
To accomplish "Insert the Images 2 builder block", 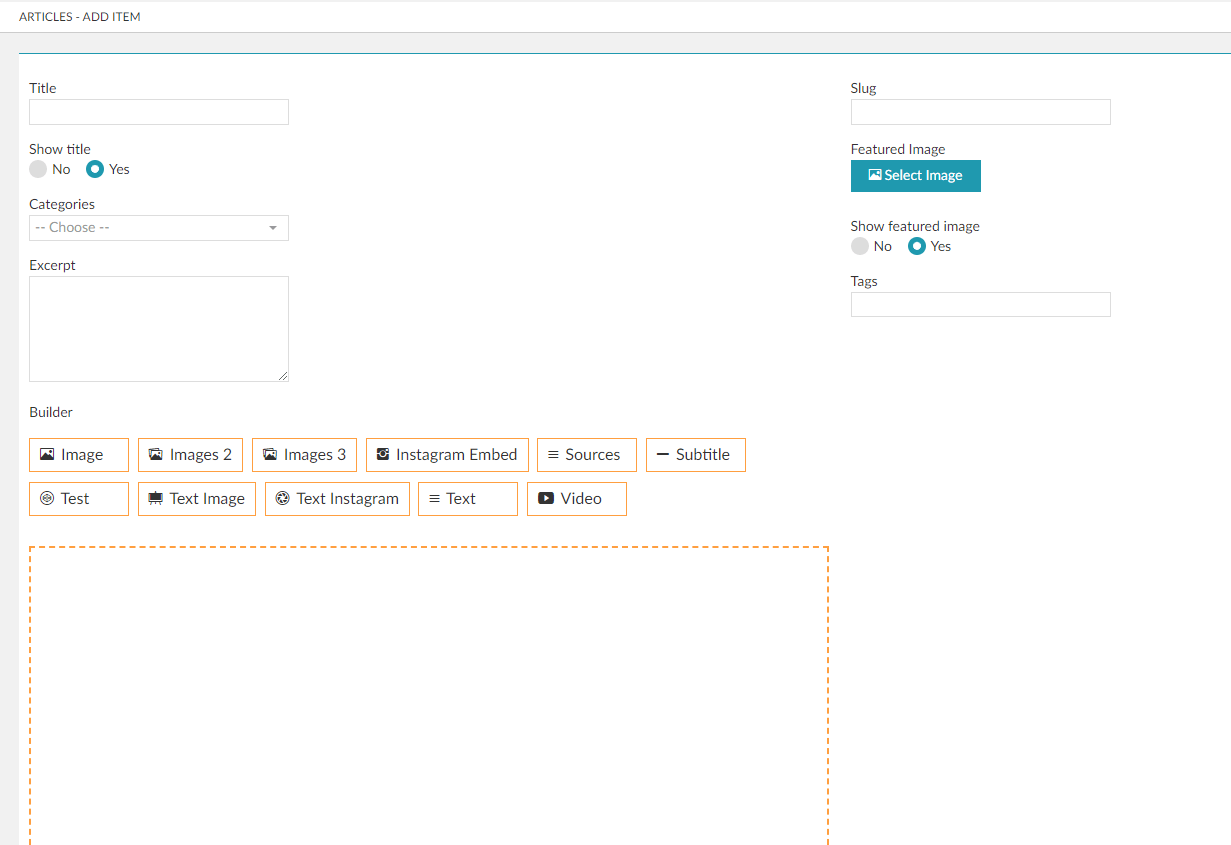I will pos(190,455).
